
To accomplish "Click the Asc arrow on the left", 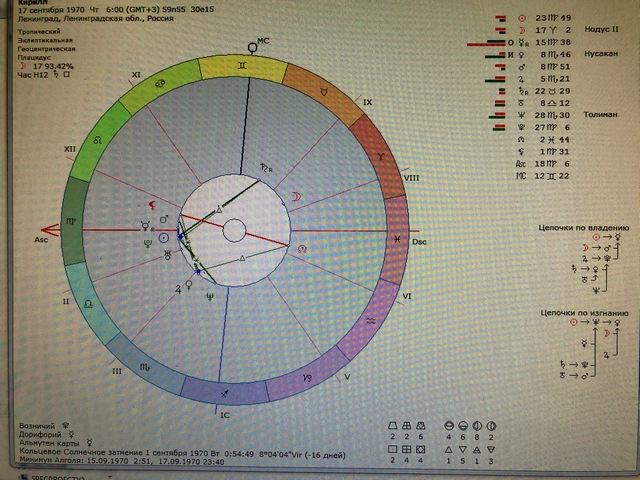I will point(40,240).
